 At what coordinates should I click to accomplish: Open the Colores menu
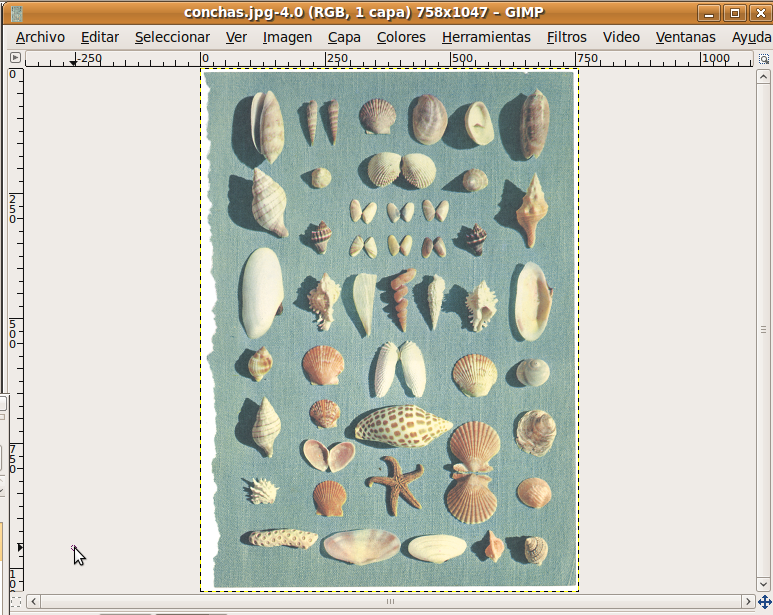401,37
